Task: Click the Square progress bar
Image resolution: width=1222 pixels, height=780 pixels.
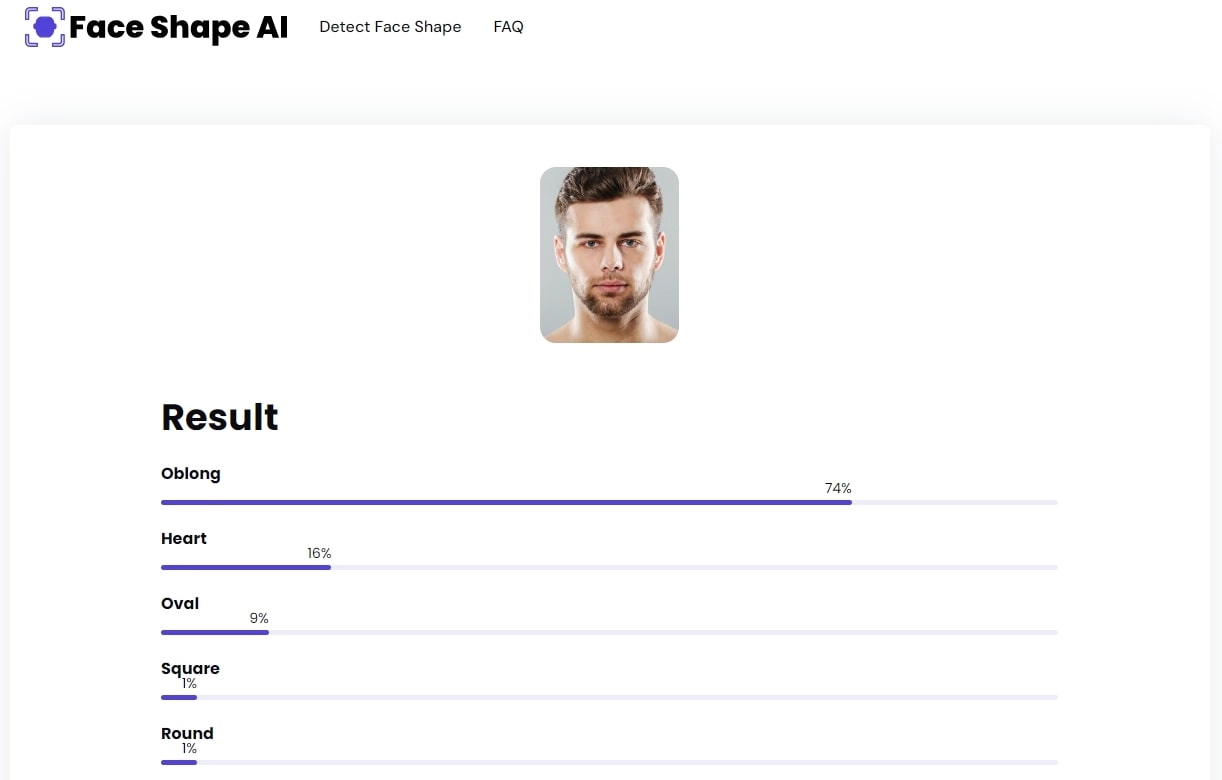Action: (609, 697)
